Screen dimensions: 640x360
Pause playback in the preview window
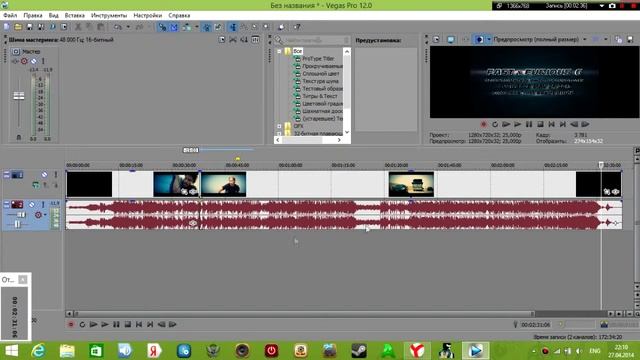tap(529, 124)
